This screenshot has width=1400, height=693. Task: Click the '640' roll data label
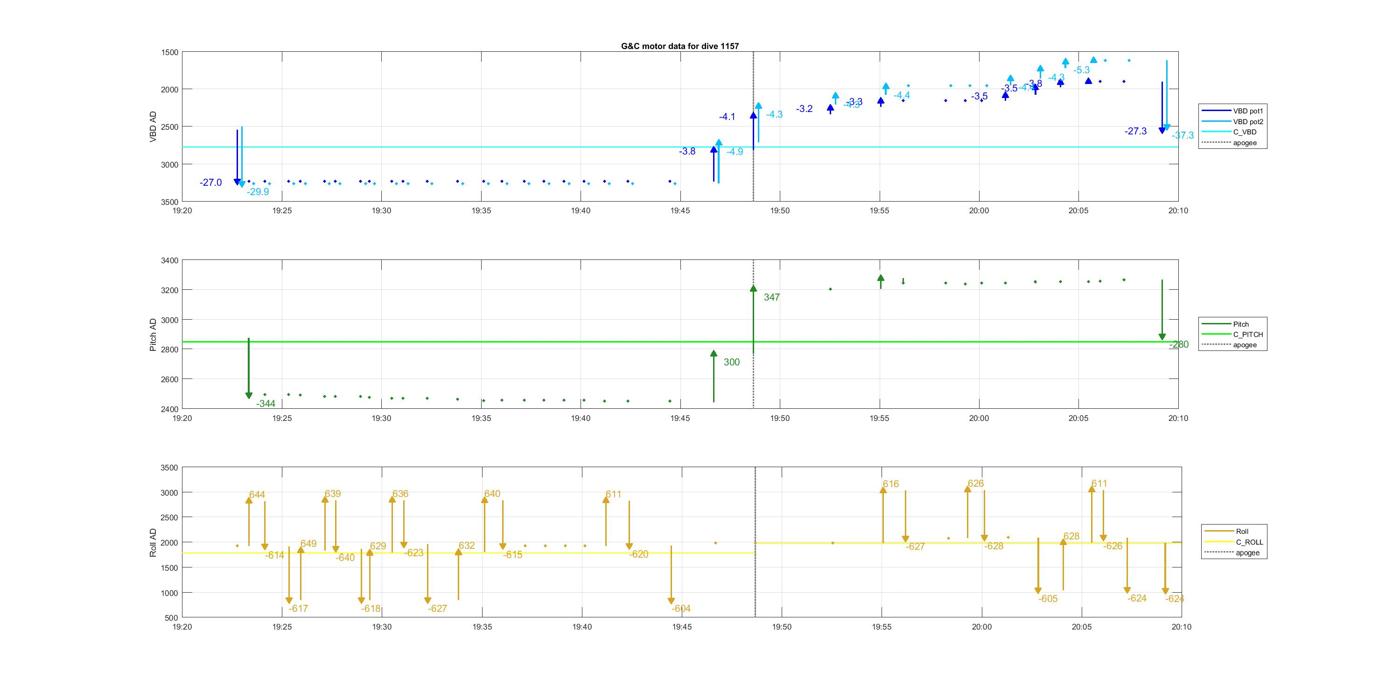(492, 493)
